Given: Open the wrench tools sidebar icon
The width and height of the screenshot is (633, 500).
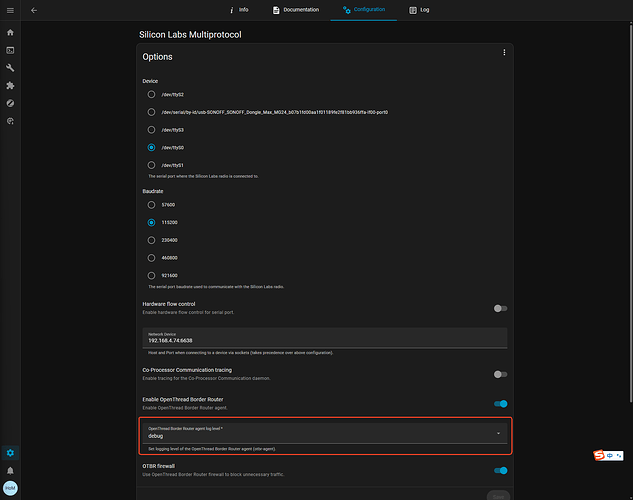Looking at the screenshot, I should [10, 68].
